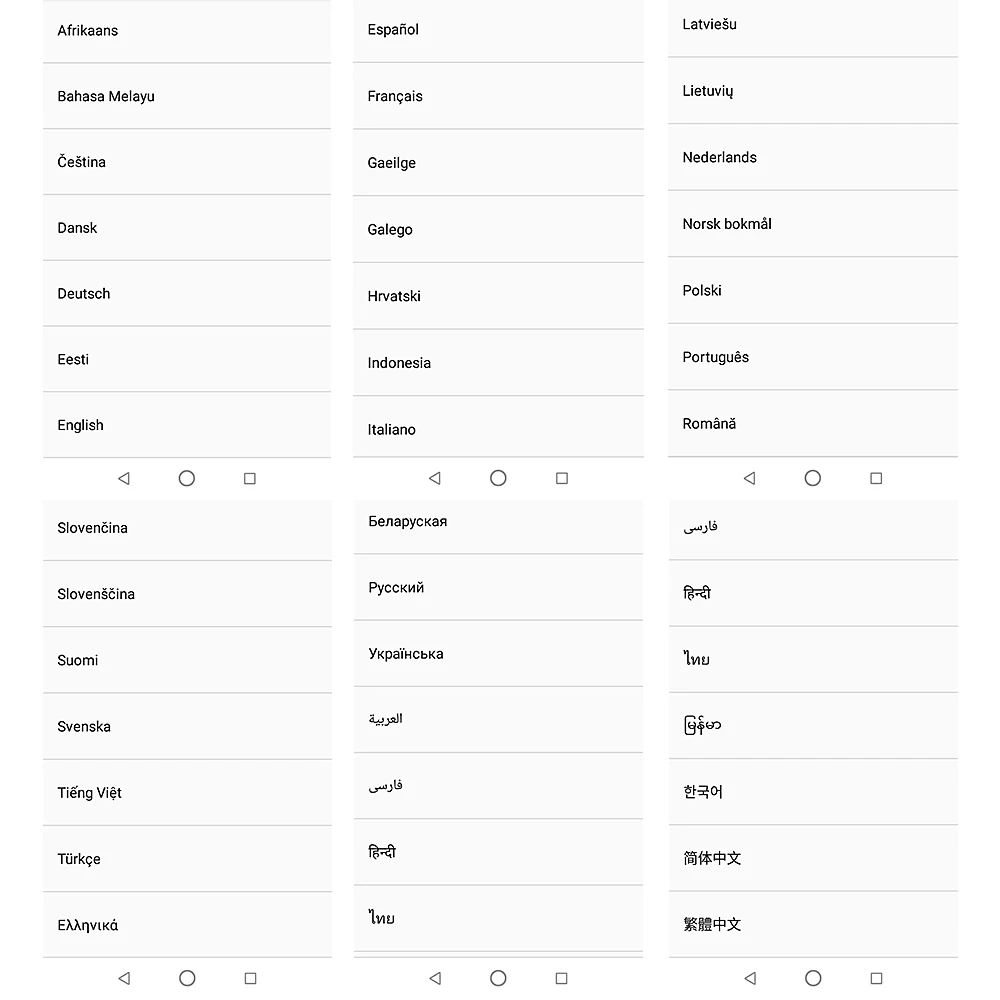Choose the Norsk bokmål entry

point(812,224)
